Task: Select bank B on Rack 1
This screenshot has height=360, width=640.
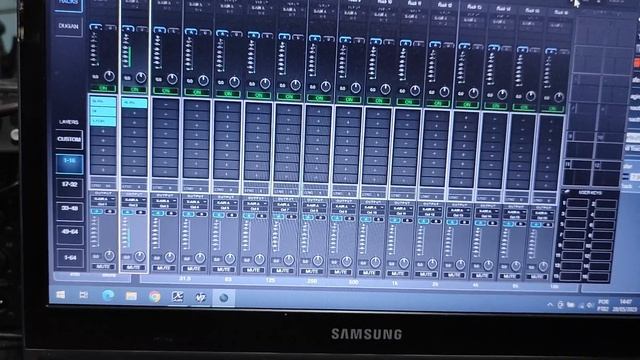Action: [110, 28]
